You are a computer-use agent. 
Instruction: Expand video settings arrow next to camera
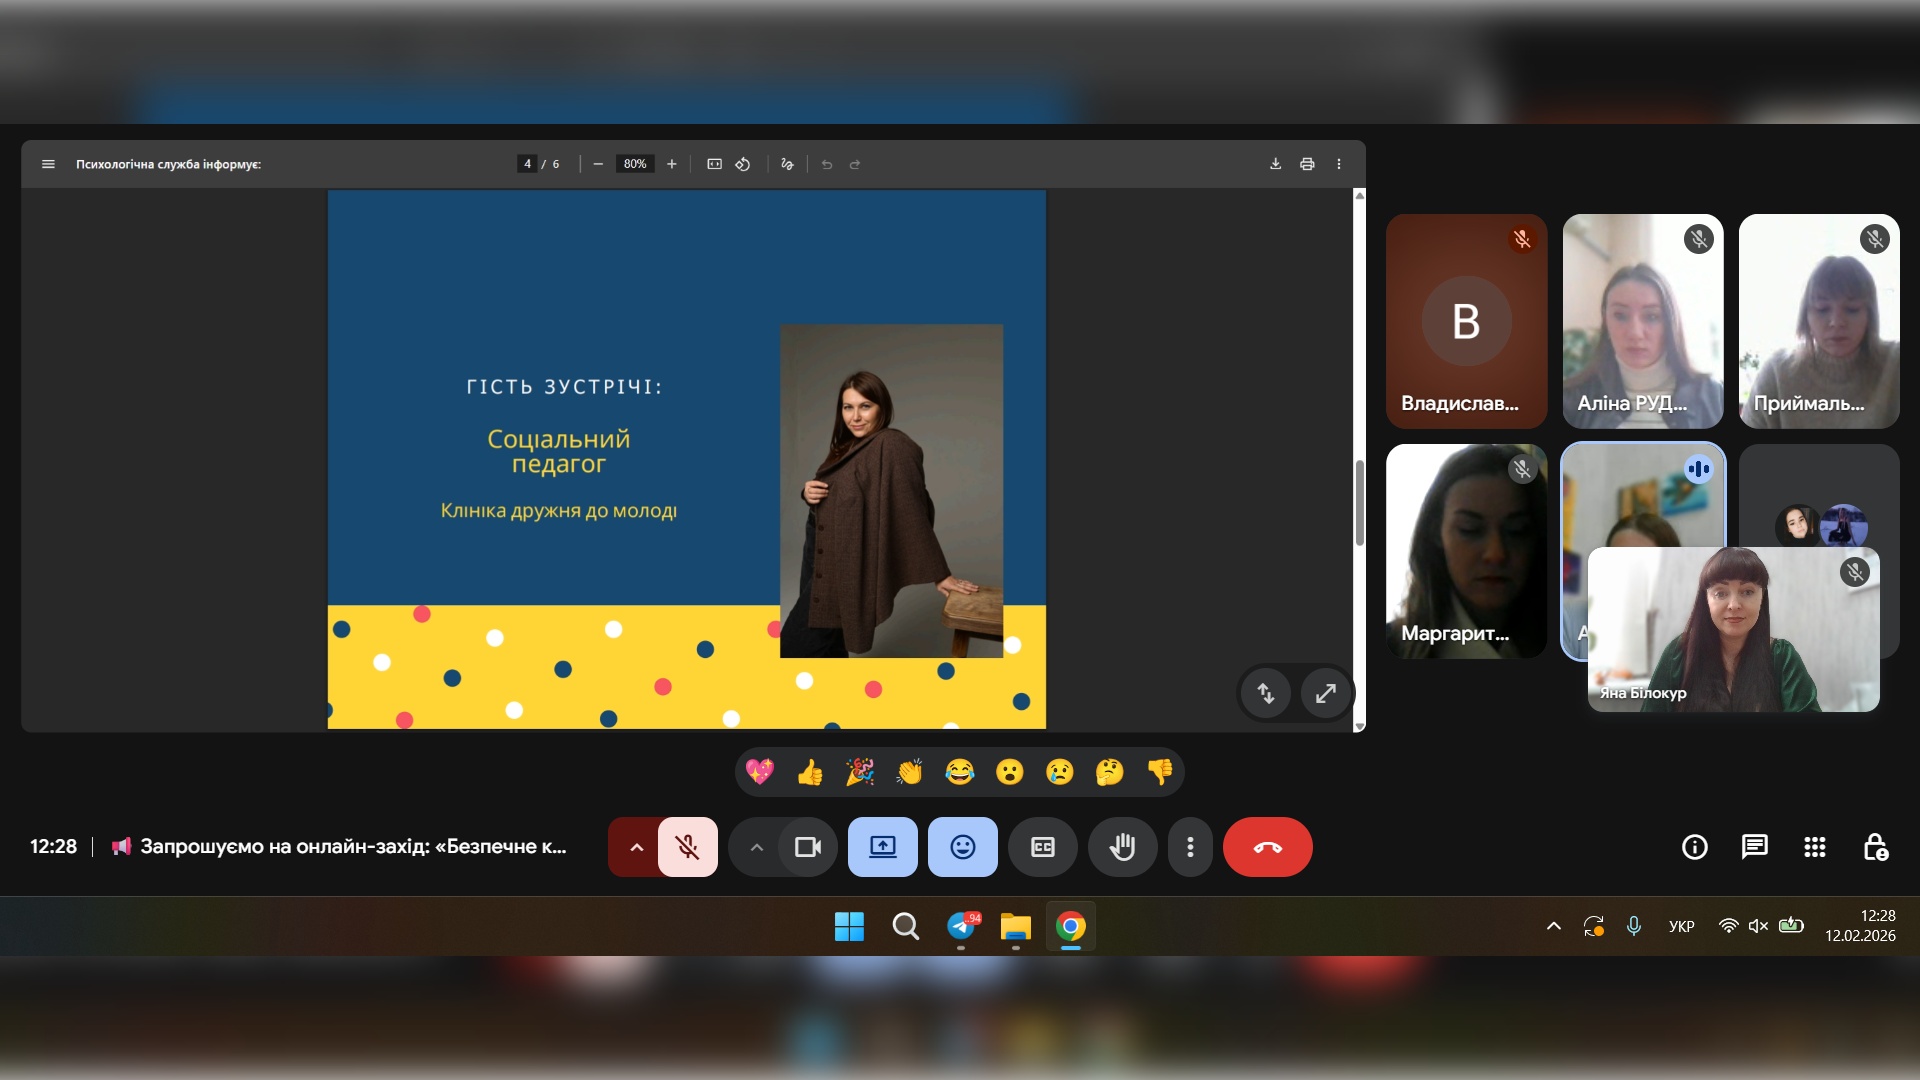tap(757, 847)
